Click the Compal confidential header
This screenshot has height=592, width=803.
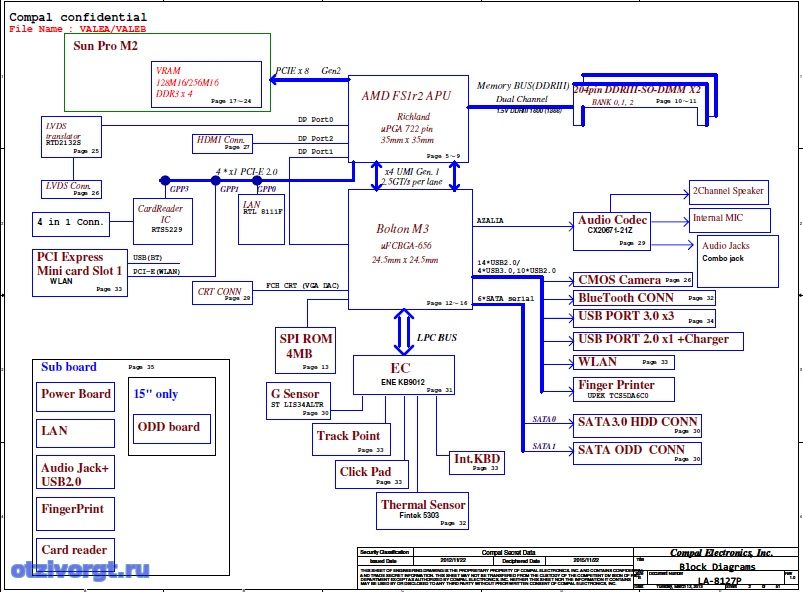78,17
